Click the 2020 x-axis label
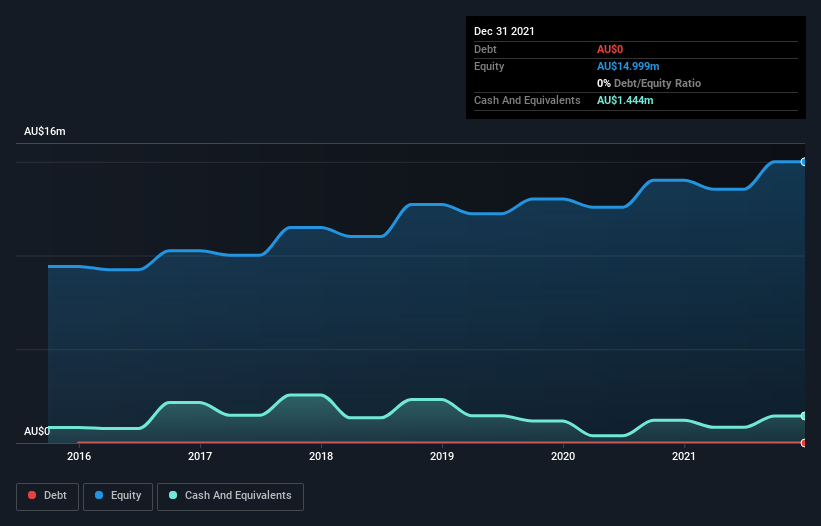Image resolution: width=821 pixels, height=526 pixels. 563,456
